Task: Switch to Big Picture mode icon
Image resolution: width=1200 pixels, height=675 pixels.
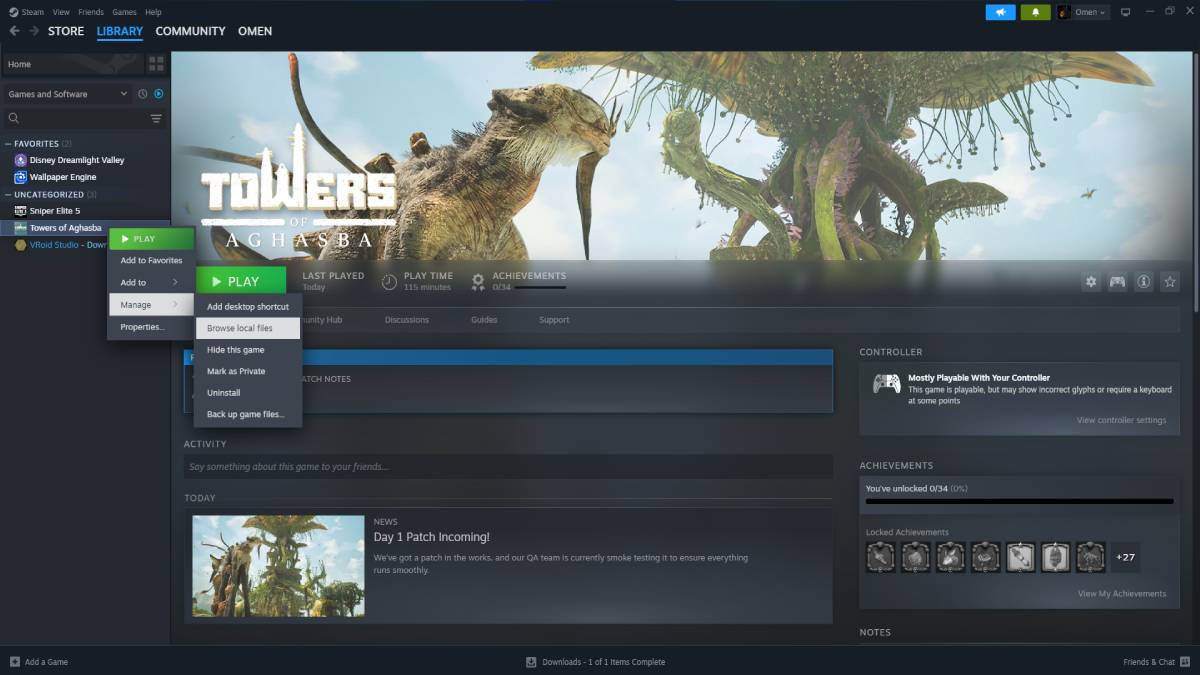Action: [1125, 12]
